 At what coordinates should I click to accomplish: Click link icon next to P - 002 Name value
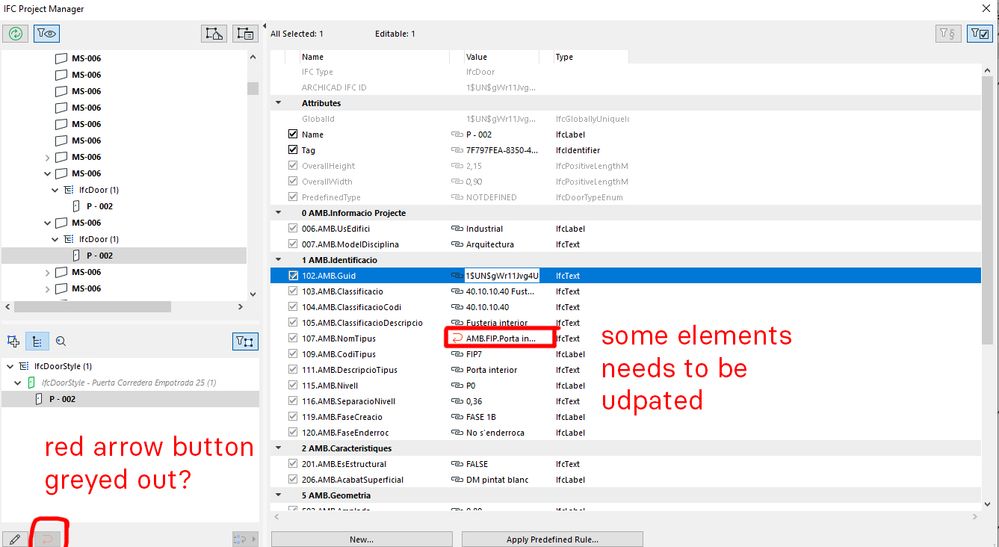(x=457, y=134)
